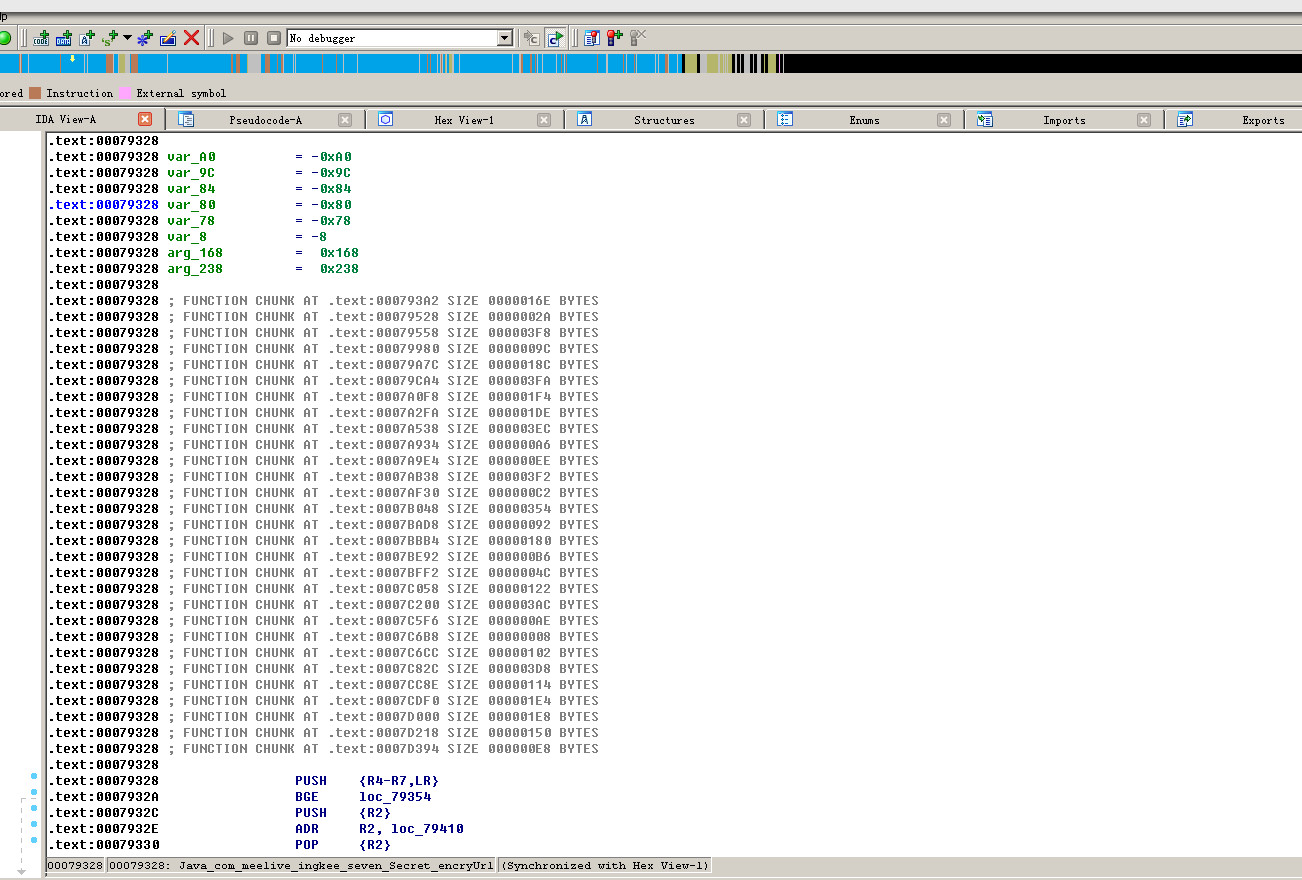Start the debugger process with play button
Viewport: 1302px width, 880px height.
[x=228, y=38]
